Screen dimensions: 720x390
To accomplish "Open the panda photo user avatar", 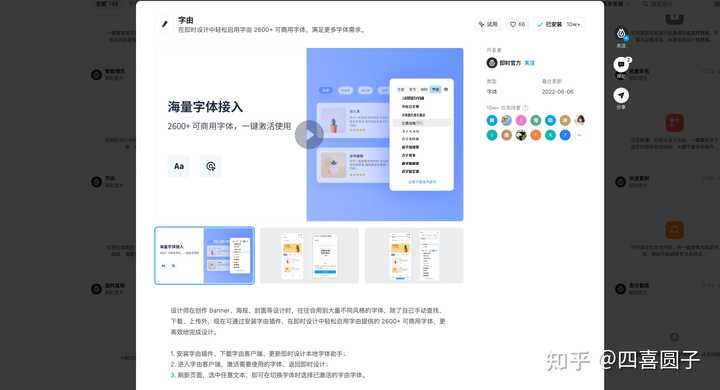I will pyautogui.click(x=521, y=135).
